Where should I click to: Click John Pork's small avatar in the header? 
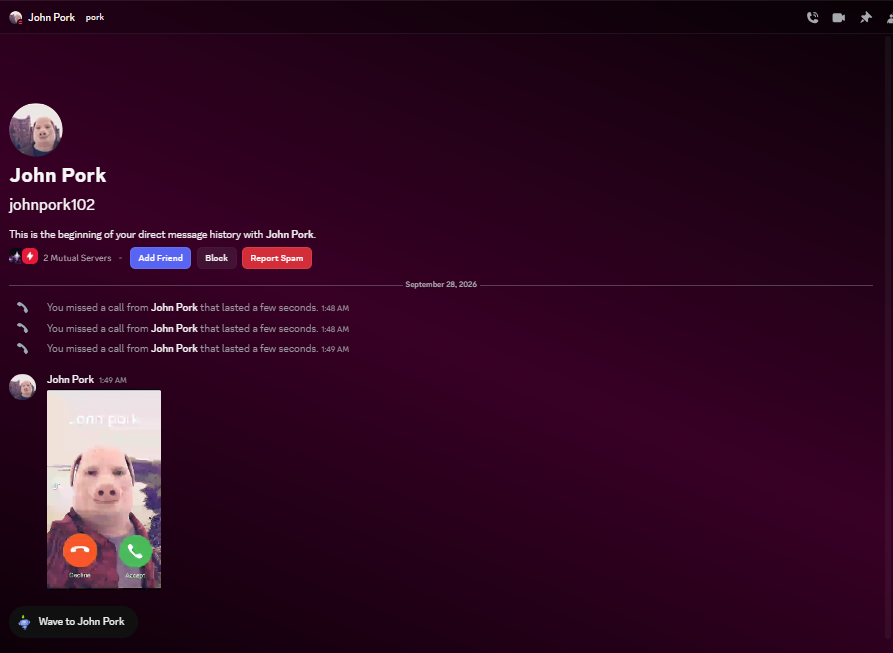(16, 18)
